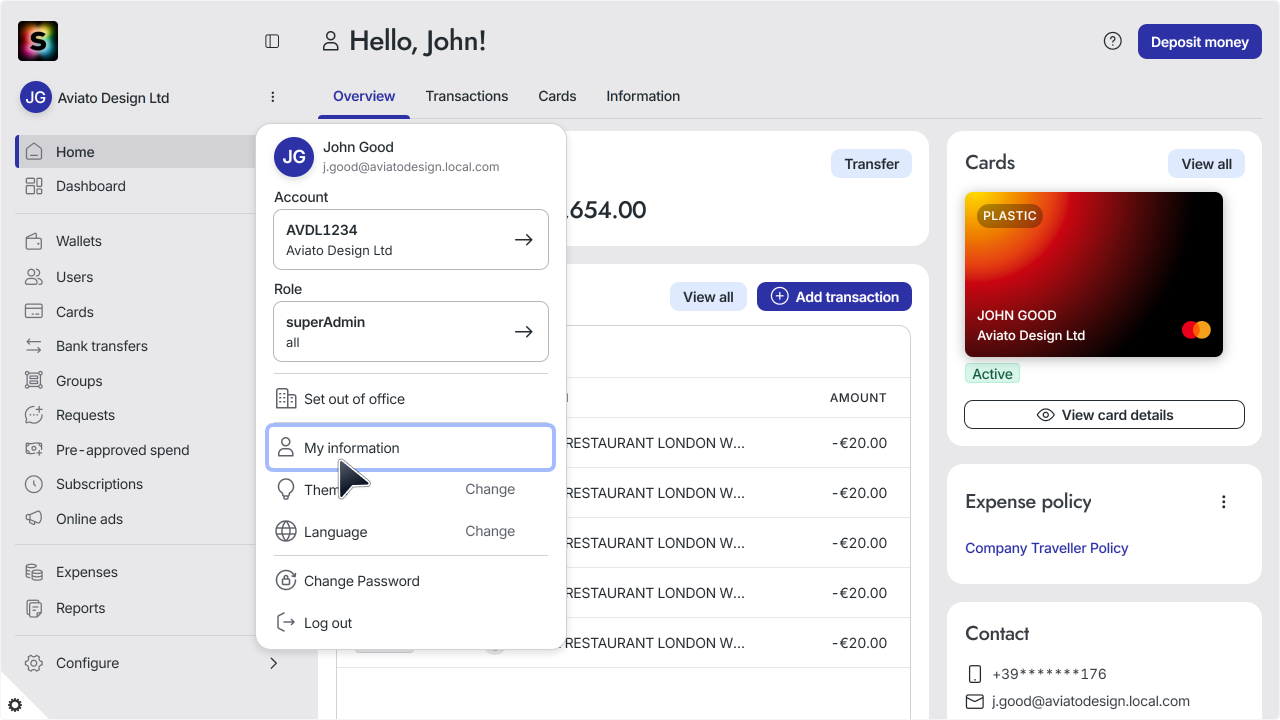Change the Language setting
The image size is (1280, 720).
coord(490,531)
